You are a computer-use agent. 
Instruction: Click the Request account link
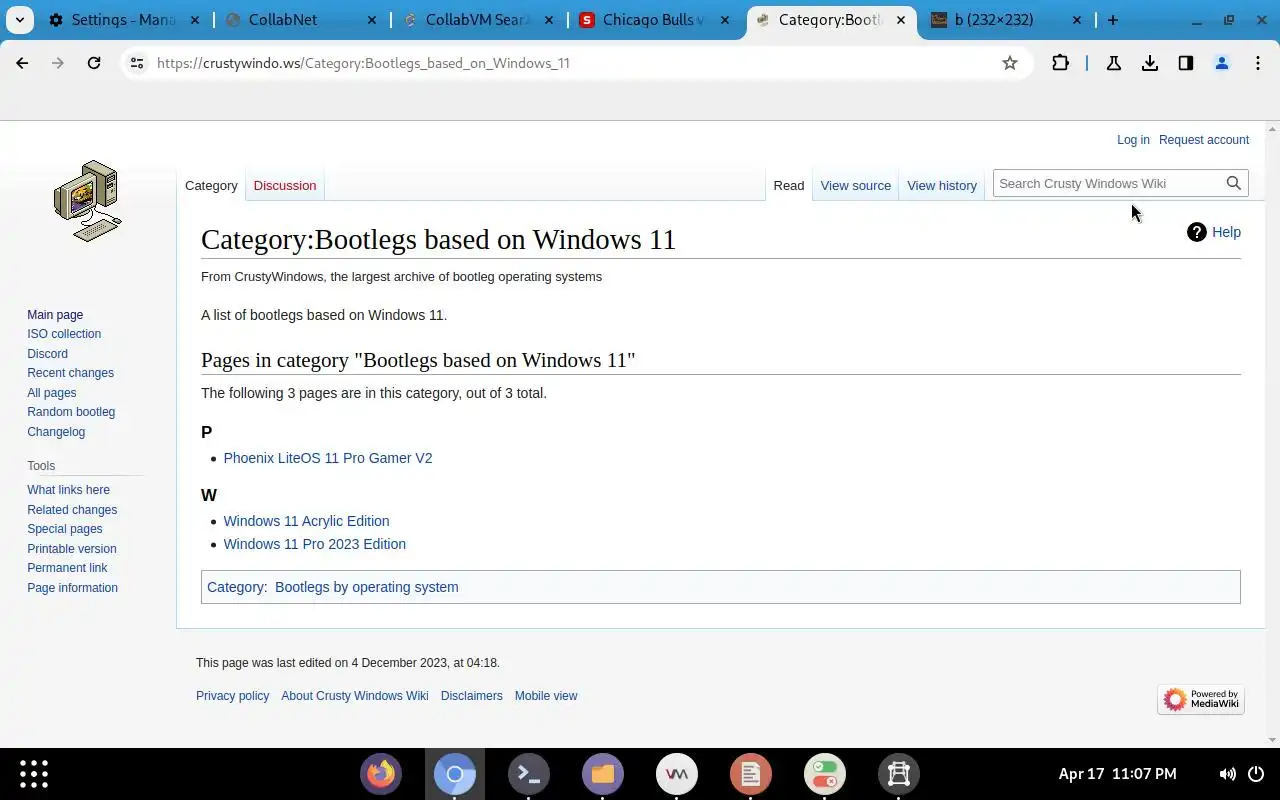click(x=1204, y=140)
